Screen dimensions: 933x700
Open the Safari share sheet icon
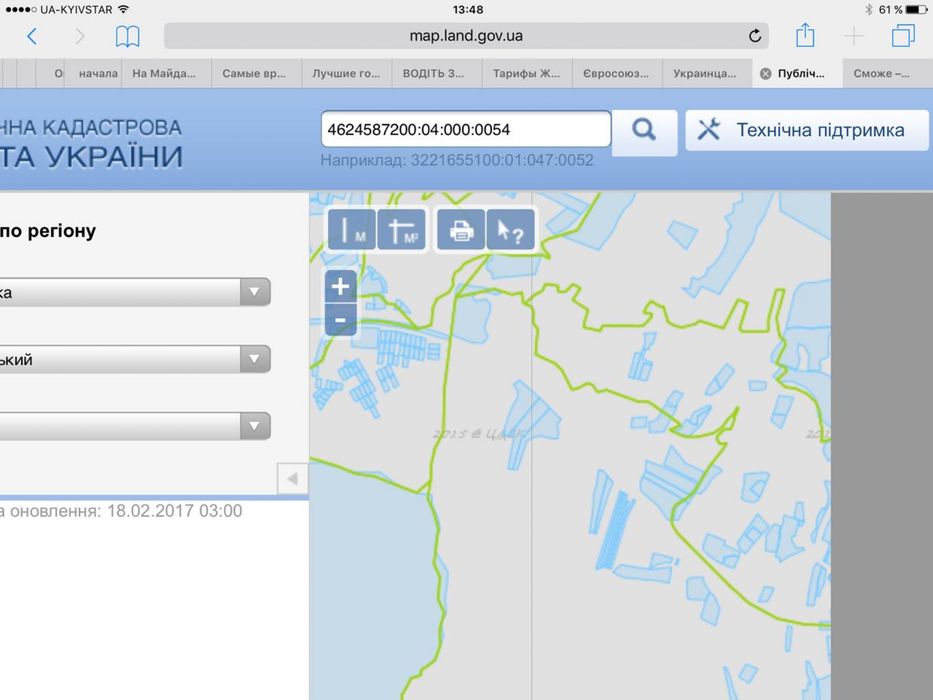click(x=805, y=35)
